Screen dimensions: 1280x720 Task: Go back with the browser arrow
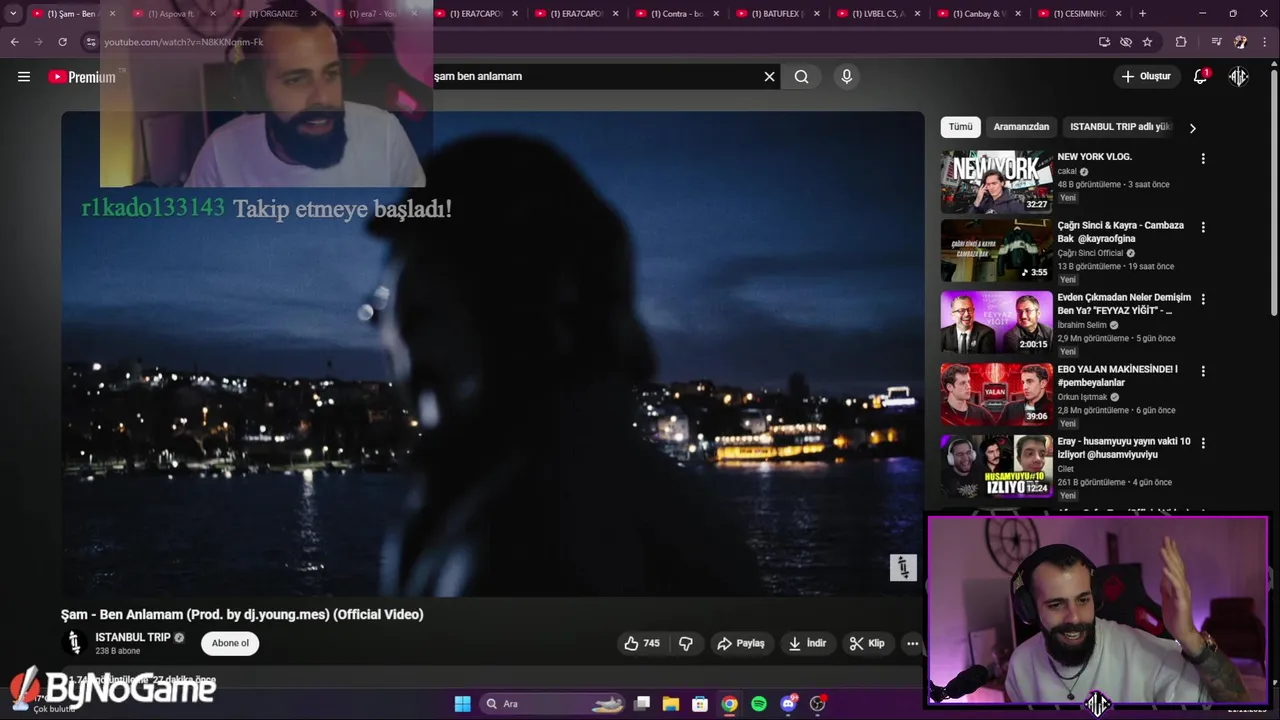(14, 42)
